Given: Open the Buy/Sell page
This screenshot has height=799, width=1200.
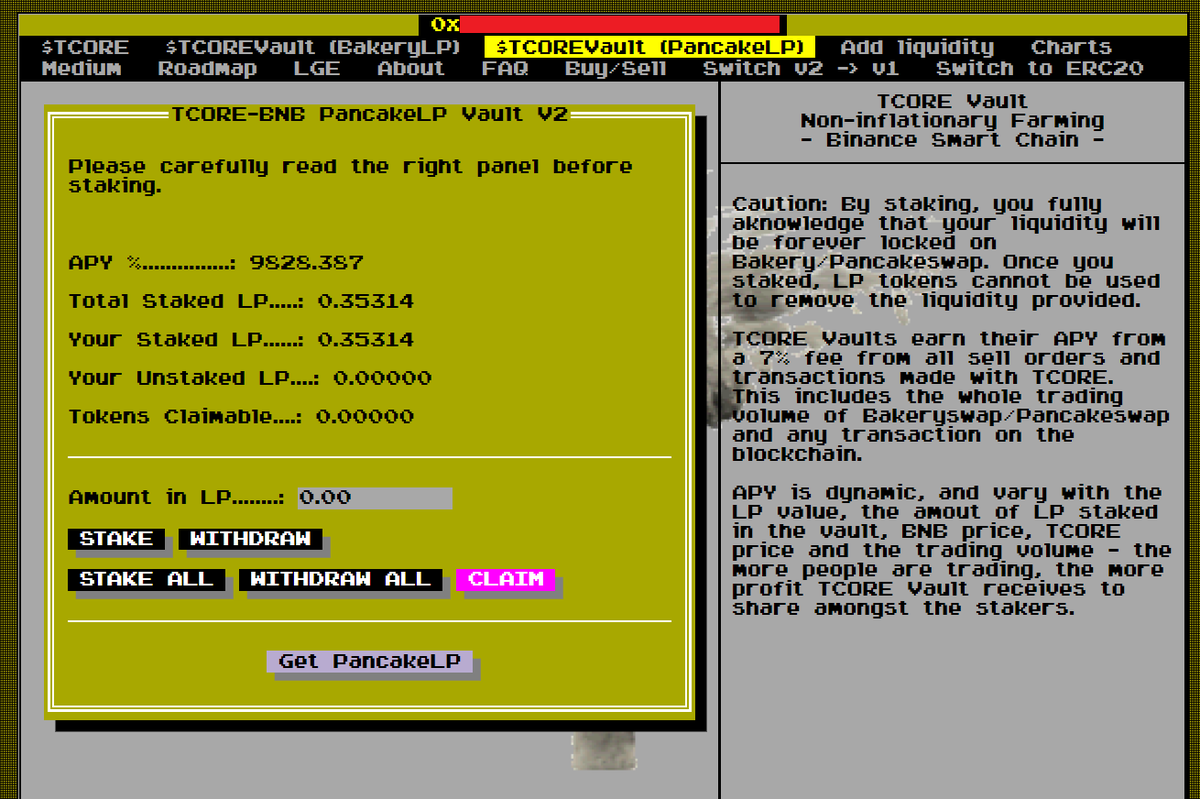Looking at the screenshot, I should tap(615, 68).
